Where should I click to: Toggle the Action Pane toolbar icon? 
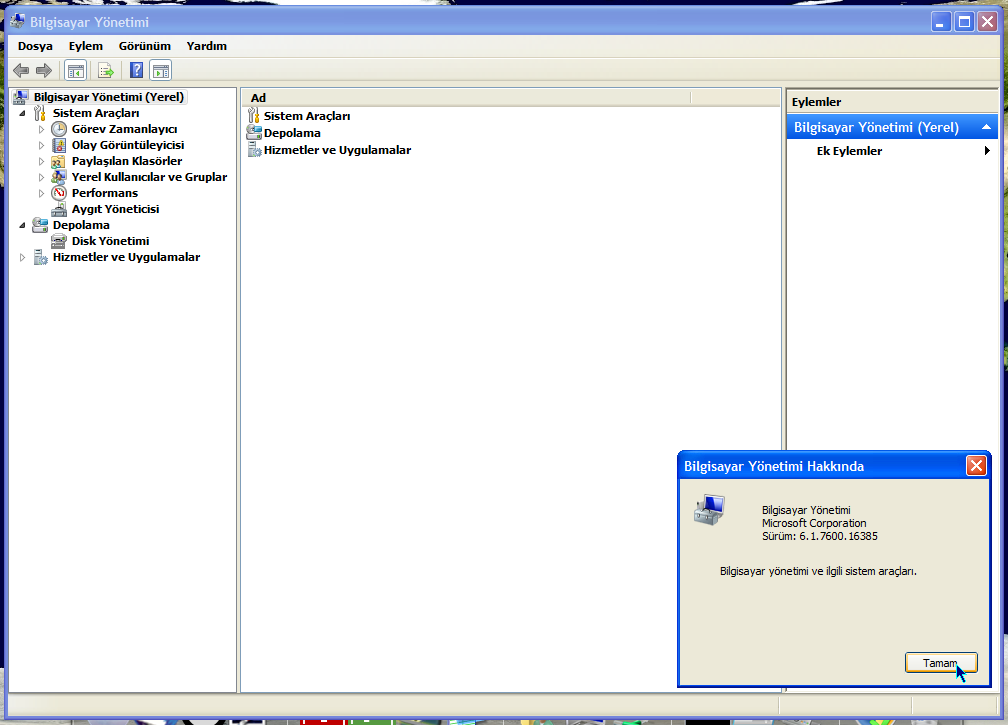(x=161, y=70)
